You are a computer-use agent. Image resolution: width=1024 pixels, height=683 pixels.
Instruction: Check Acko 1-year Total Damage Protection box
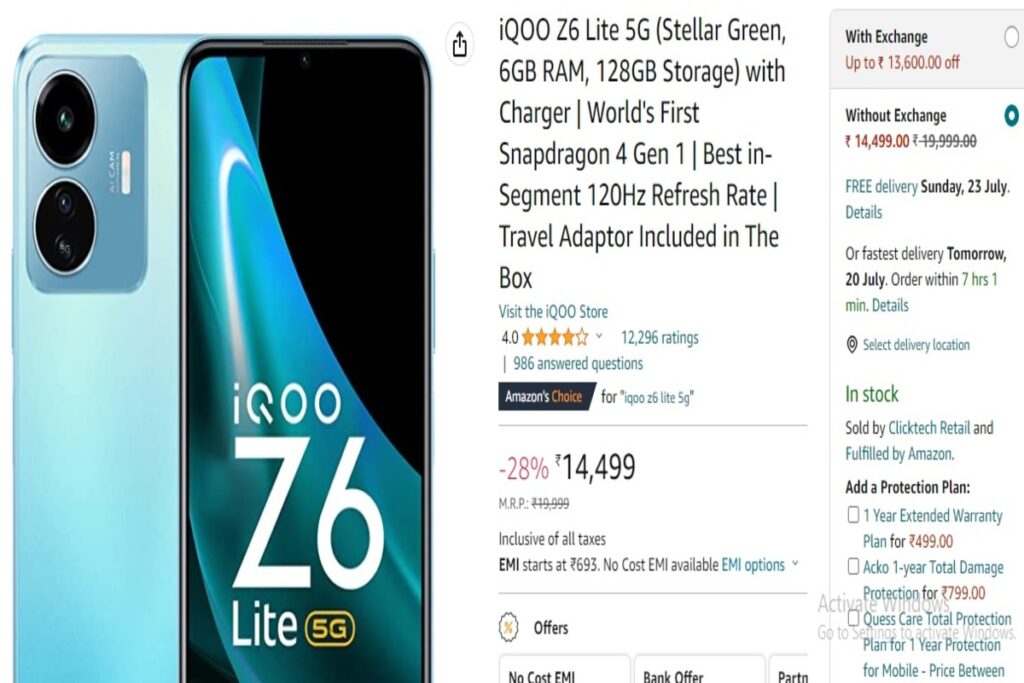(853, 566)
